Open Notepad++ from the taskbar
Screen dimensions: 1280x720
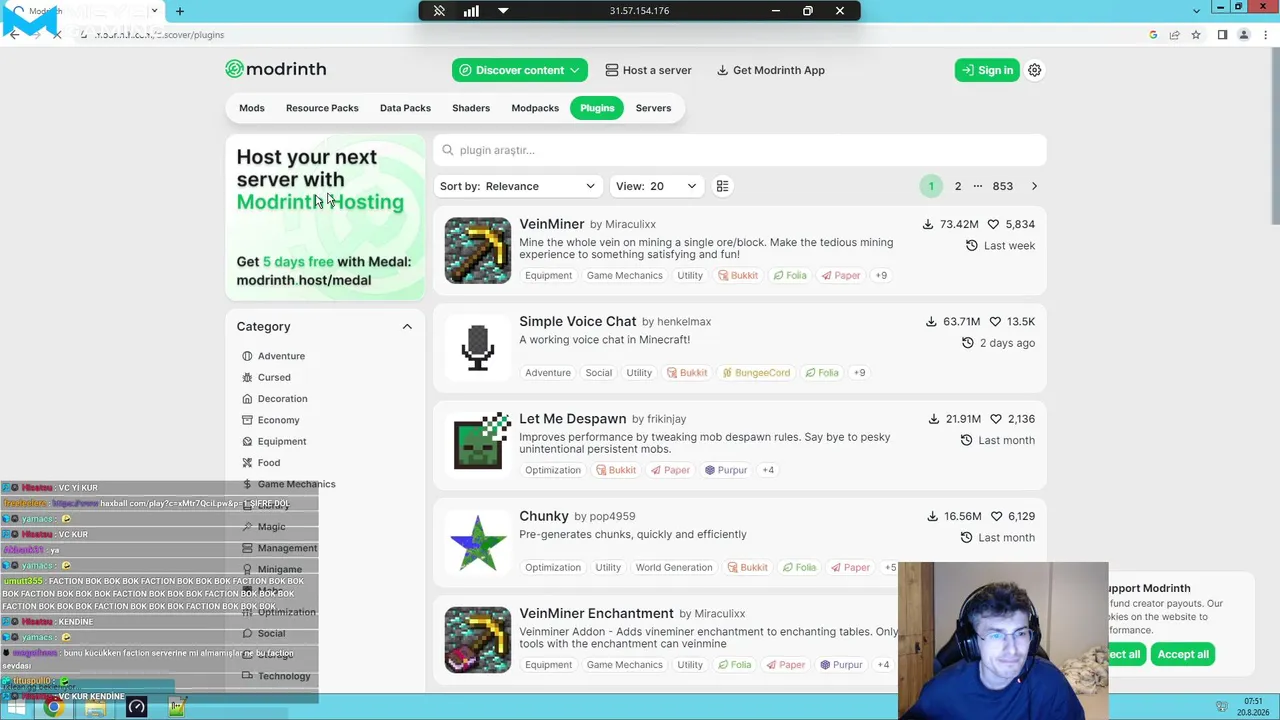tap(177, 708)
